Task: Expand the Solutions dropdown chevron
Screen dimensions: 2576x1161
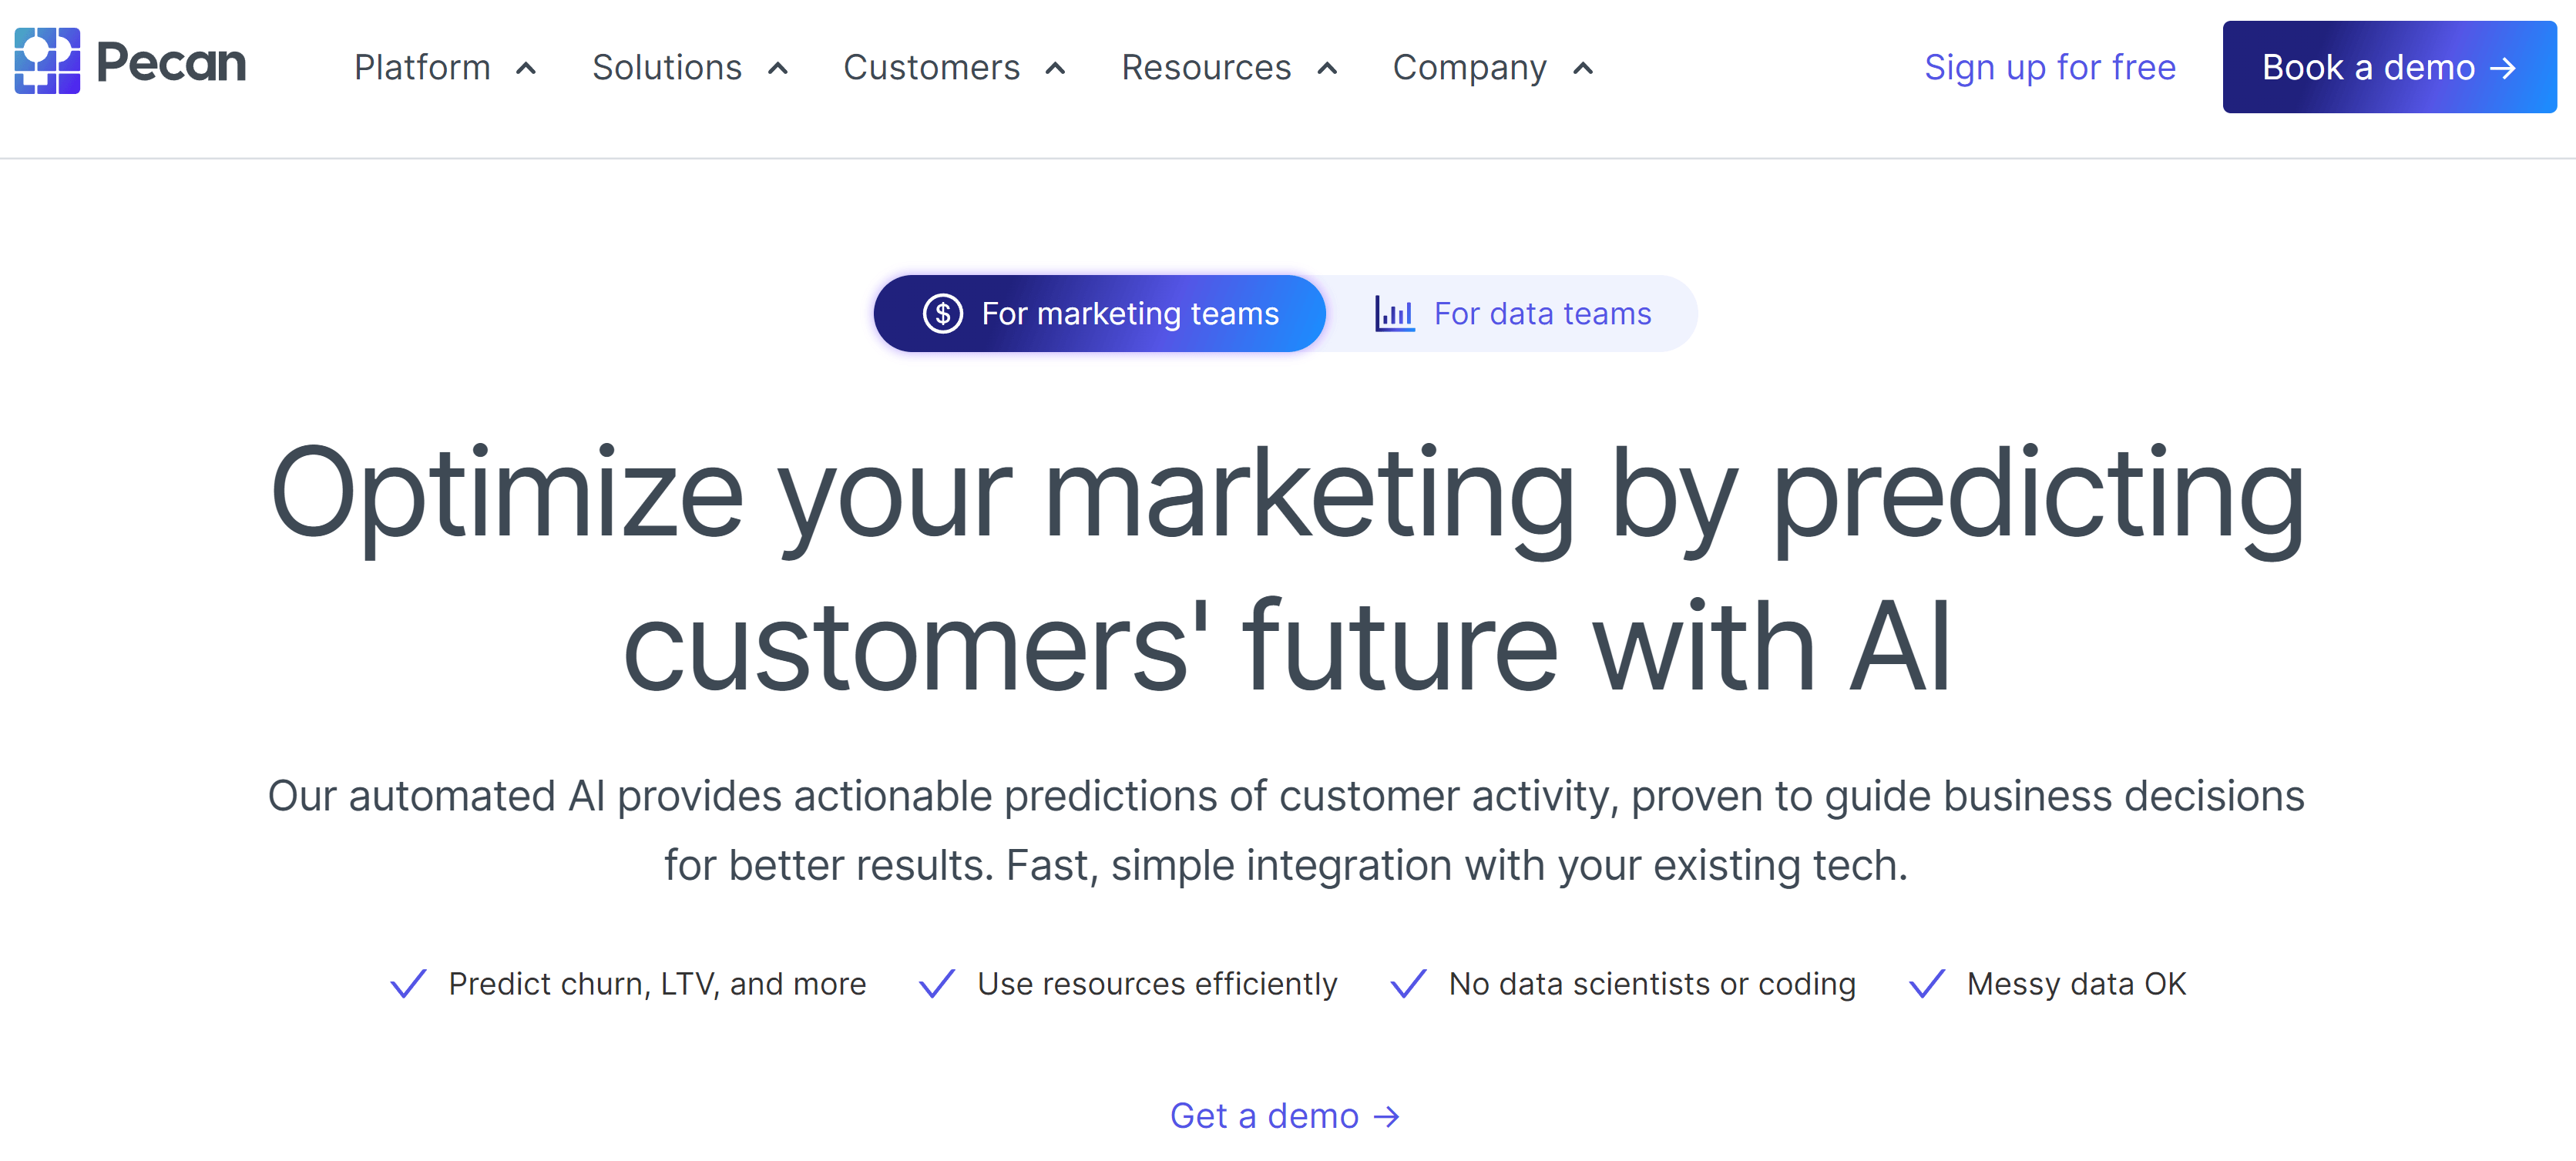Action: 778,69
